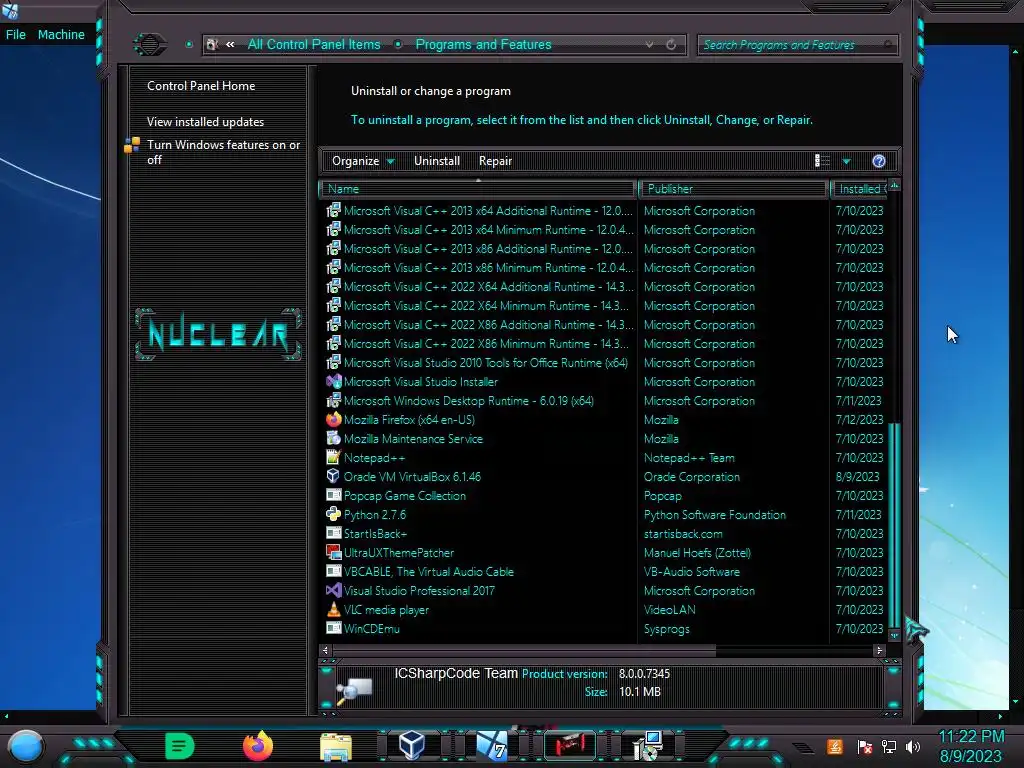The height and width of the screenshot is (768, 1024).
Task: Click the vertical scrollbar thumb
Action: [894, 524]
